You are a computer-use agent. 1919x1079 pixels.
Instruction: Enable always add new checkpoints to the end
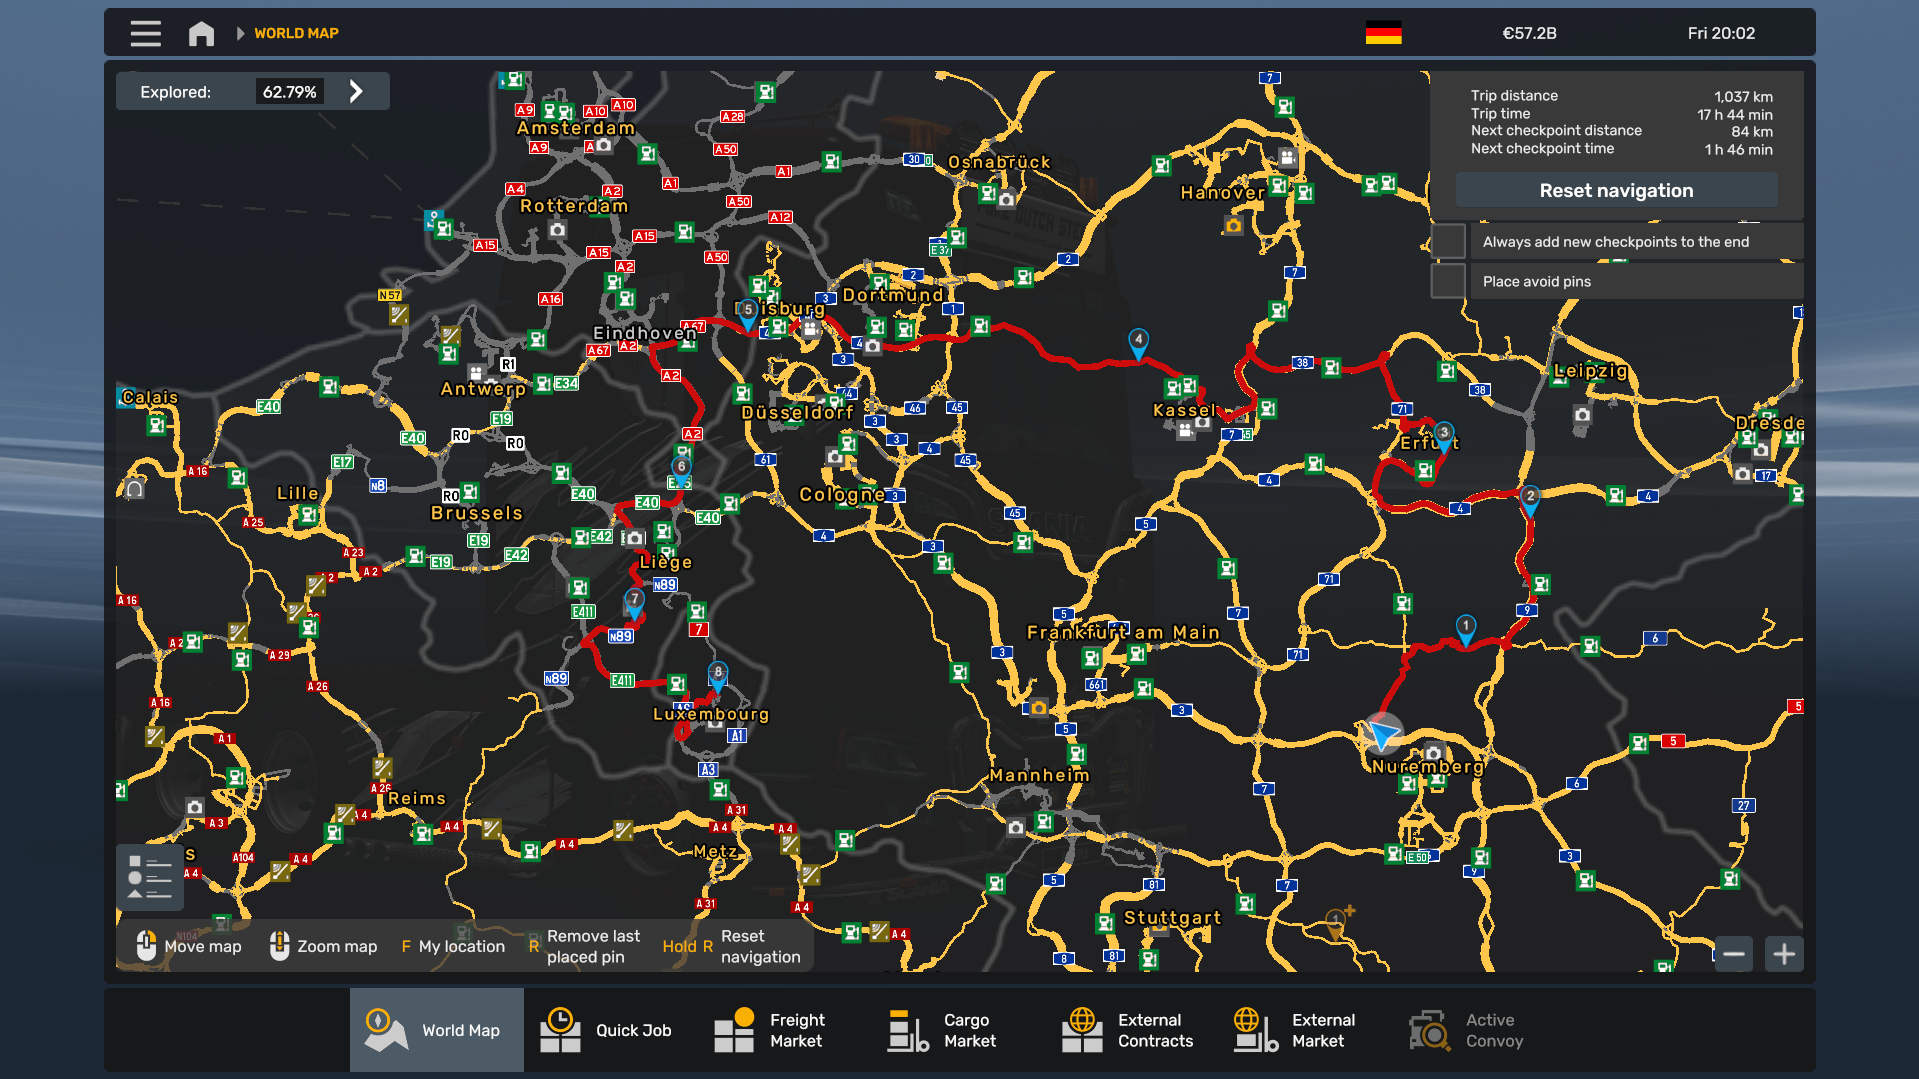click(1448, 241)
